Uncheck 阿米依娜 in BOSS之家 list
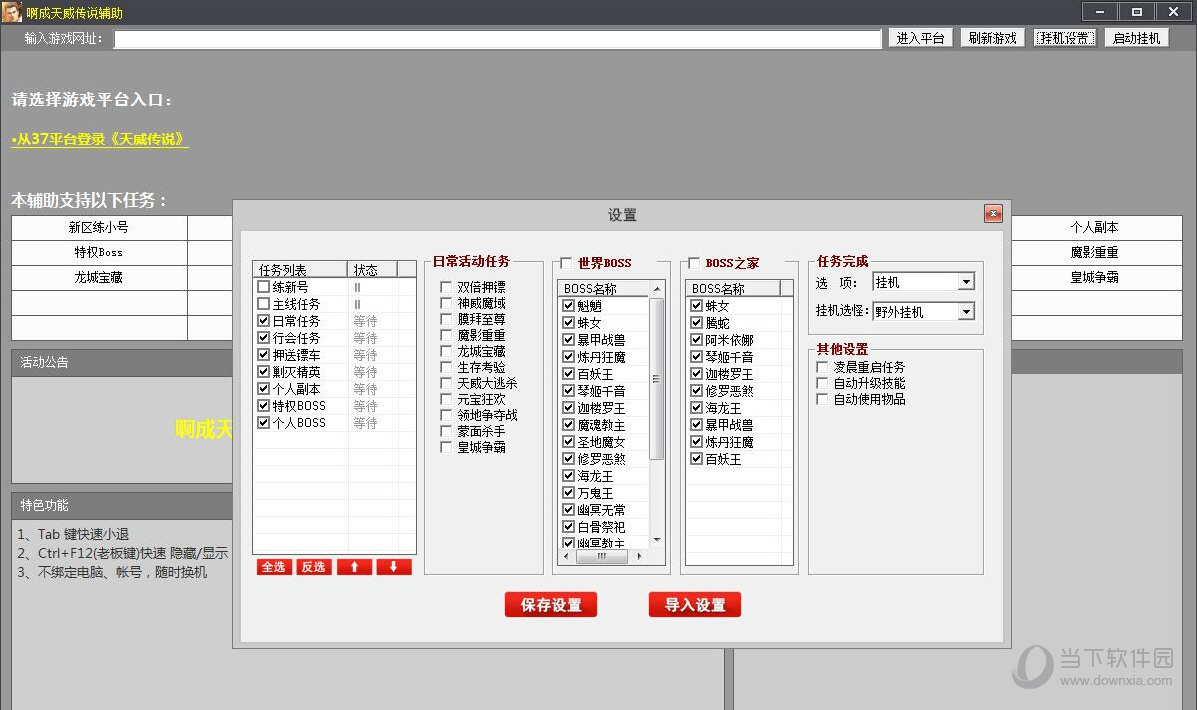 point(696,340)
